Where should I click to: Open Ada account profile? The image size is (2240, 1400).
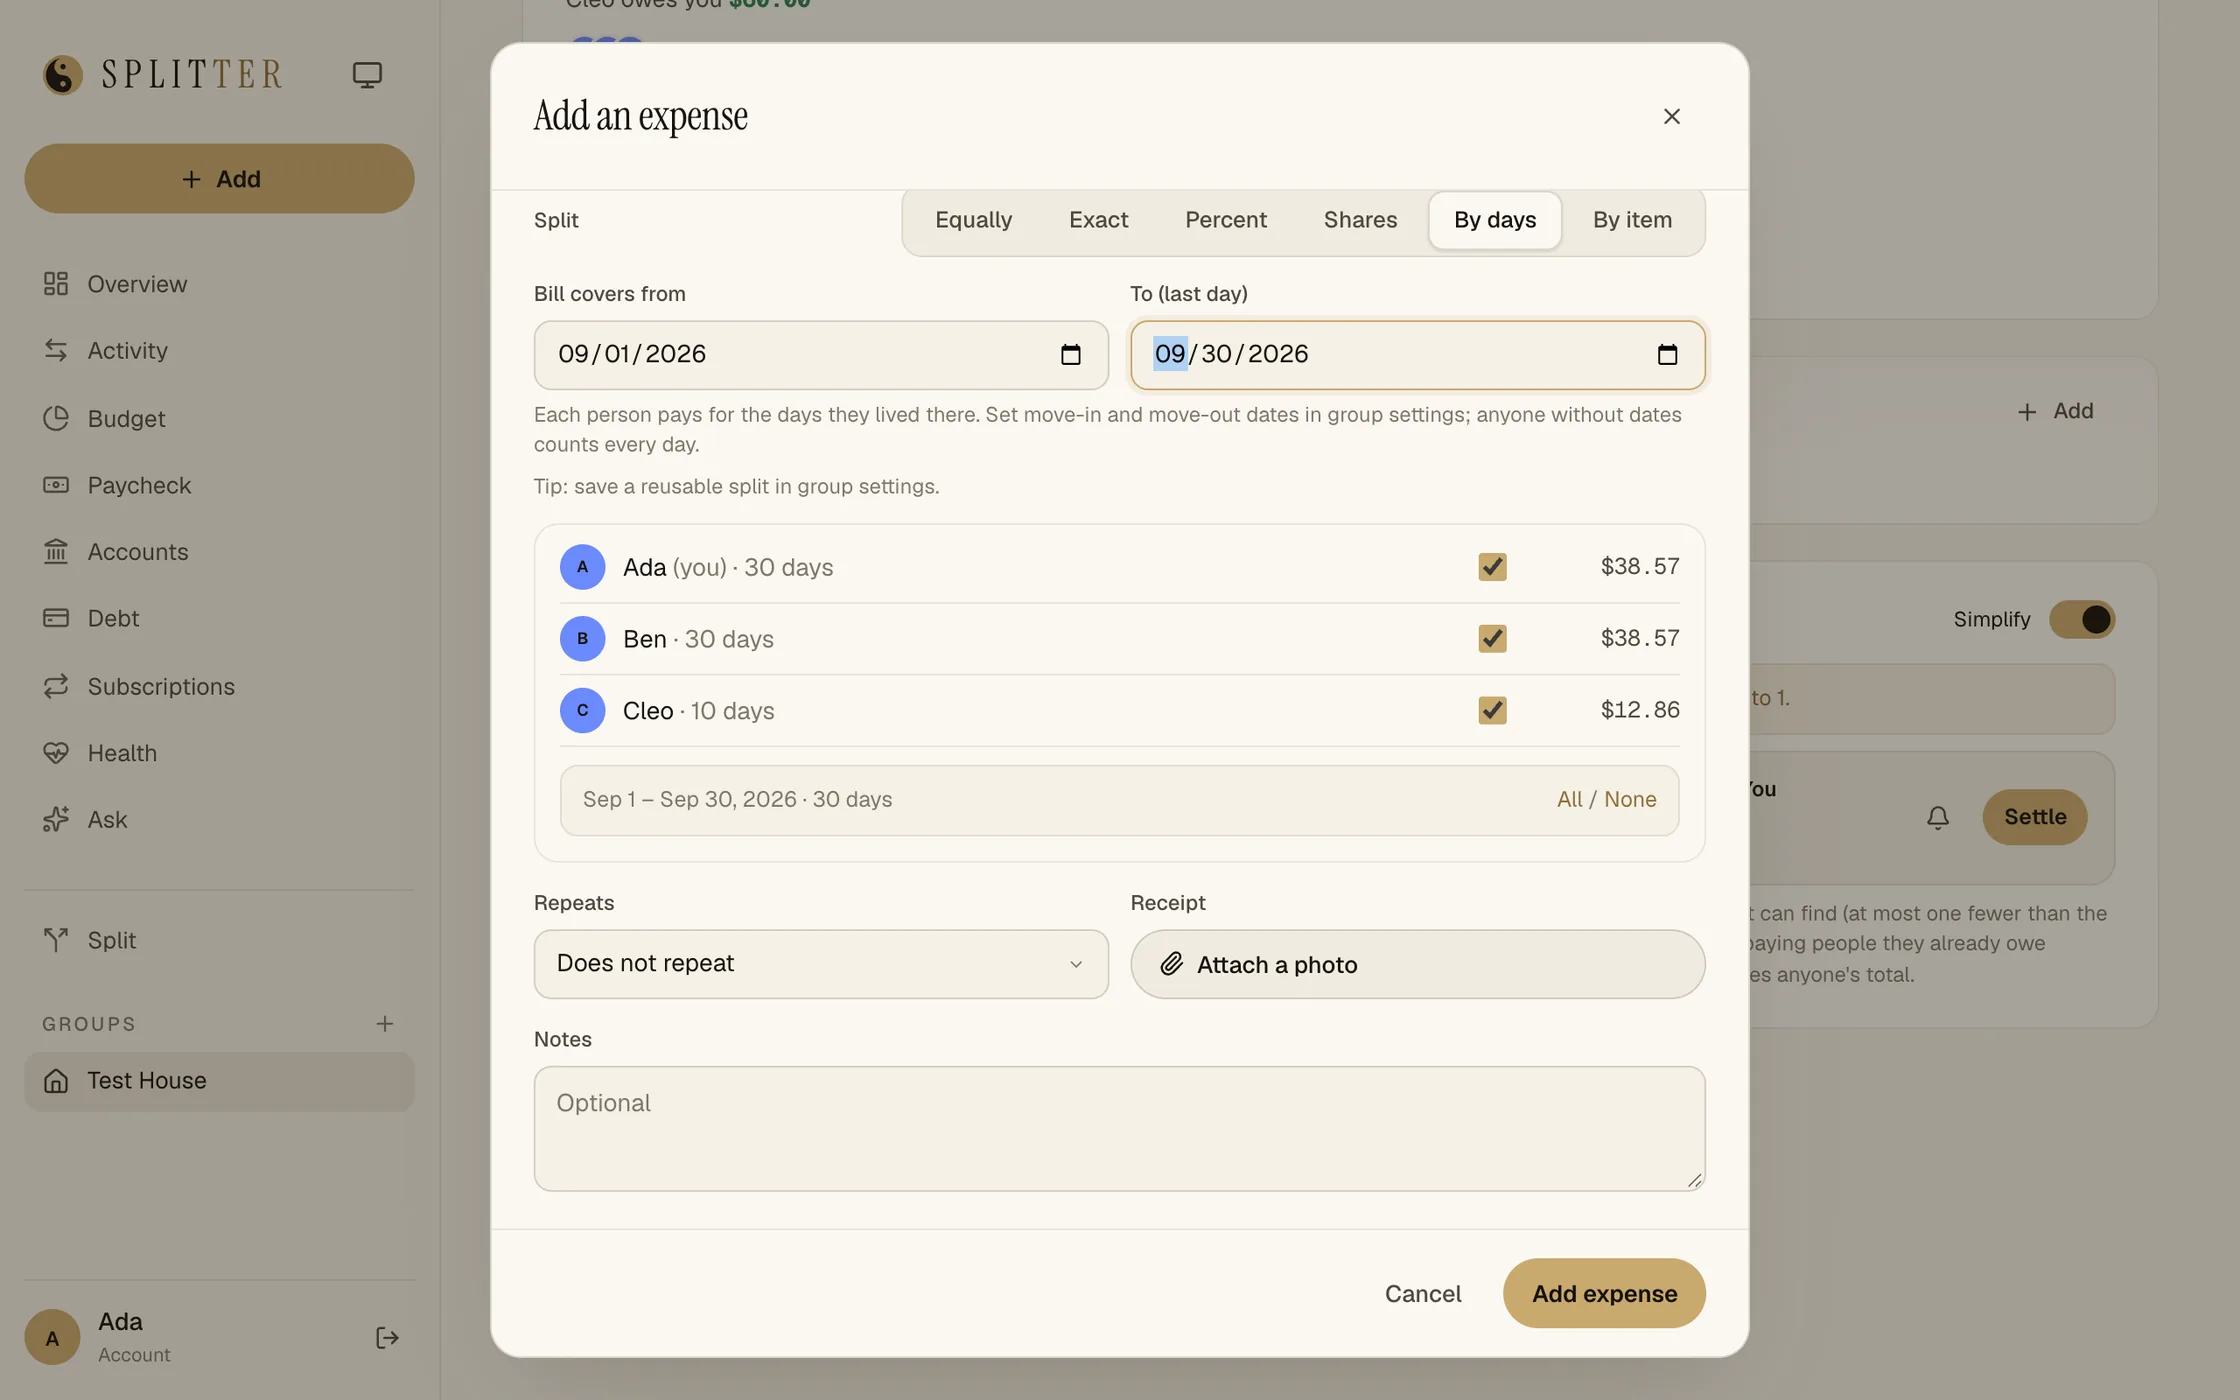98,1338
